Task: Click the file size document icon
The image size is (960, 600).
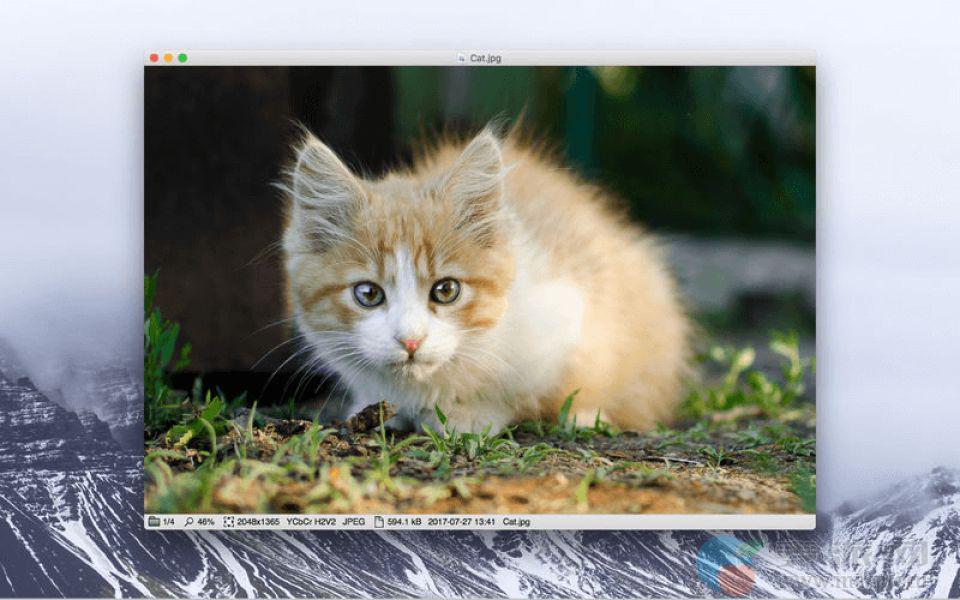Action: point(379,522)
